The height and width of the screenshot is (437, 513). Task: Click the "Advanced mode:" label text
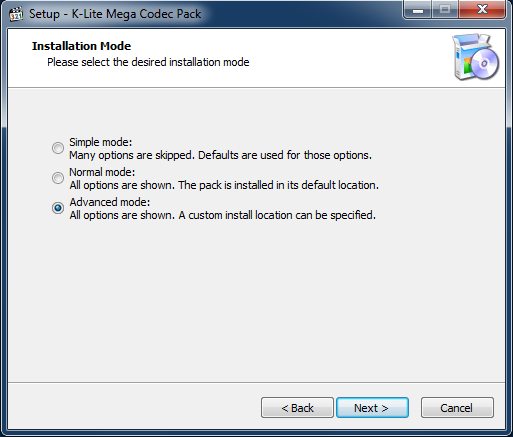[x=110, y=202]
